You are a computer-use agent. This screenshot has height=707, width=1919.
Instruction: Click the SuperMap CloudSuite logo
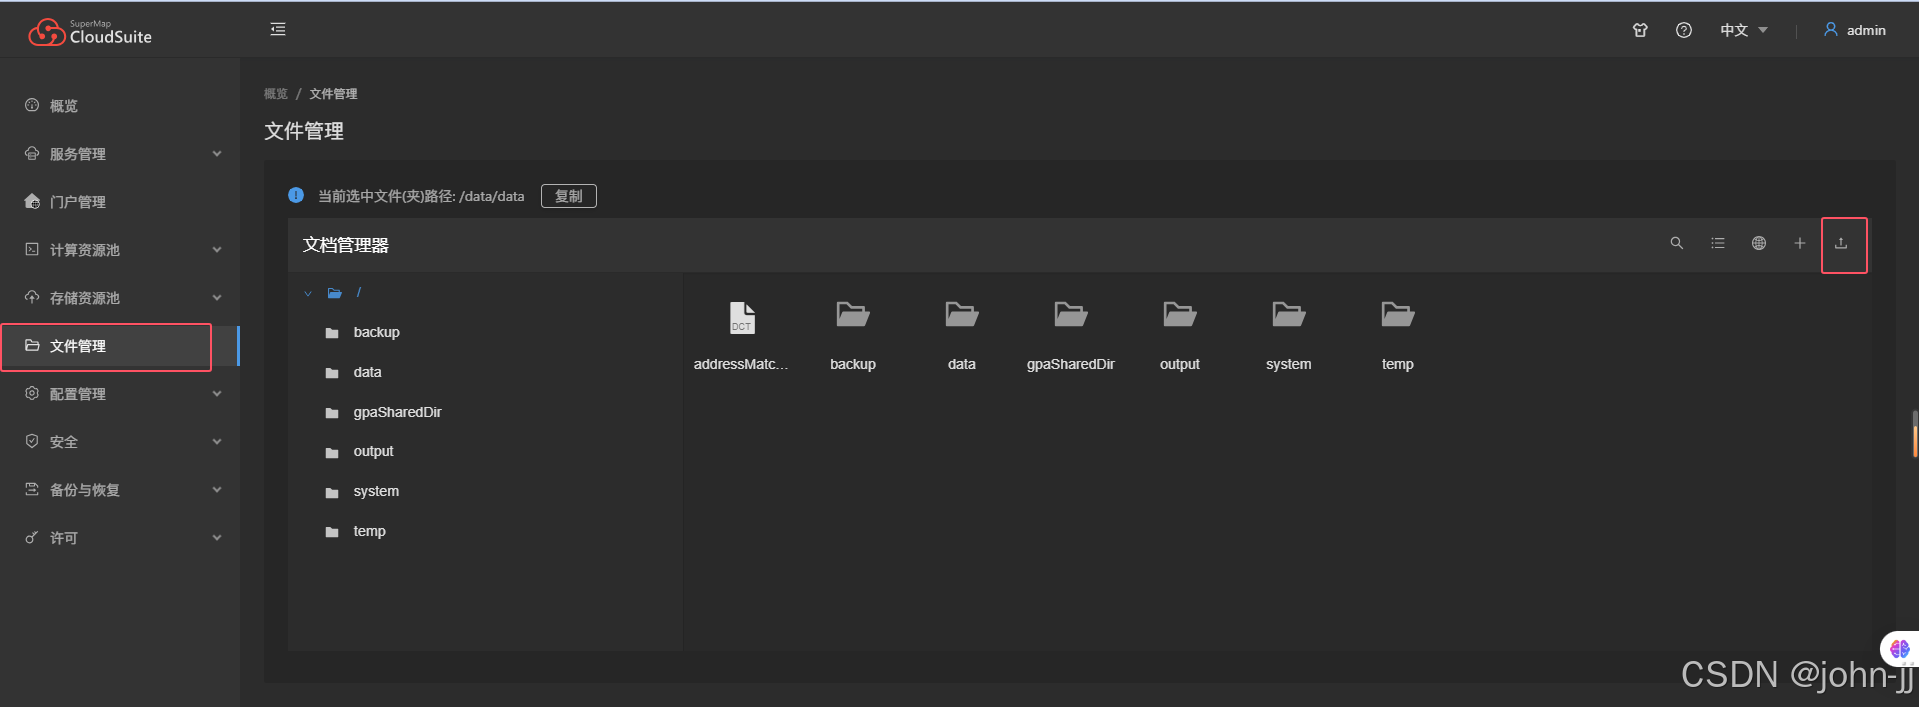[90, 33]
